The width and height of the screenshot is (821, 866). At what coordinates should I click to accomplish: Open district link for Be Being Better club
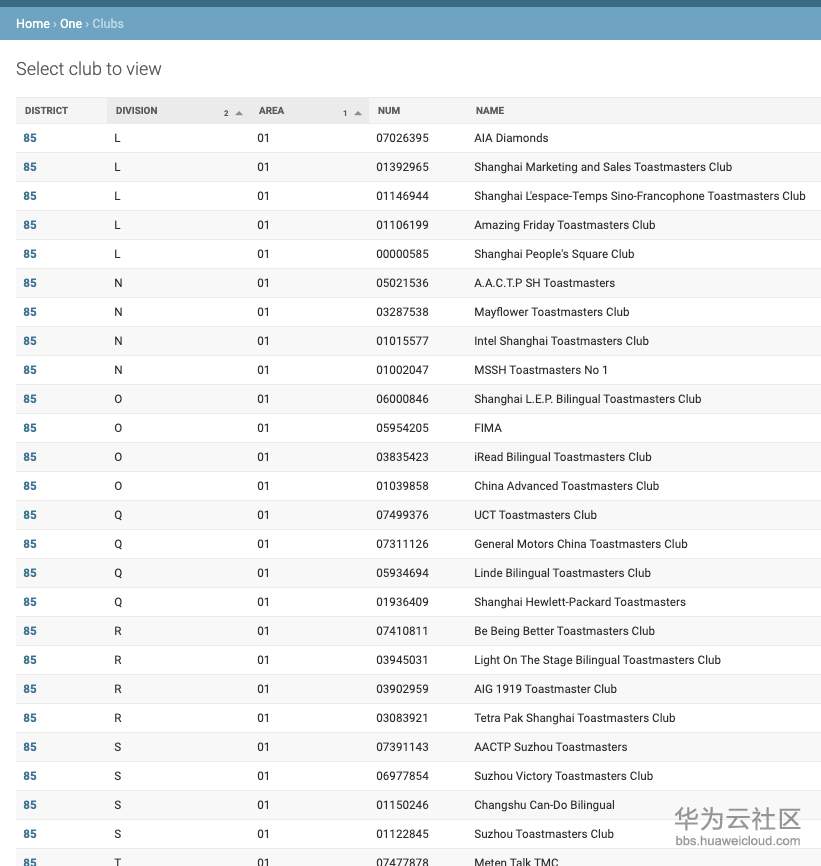[30, 631]
